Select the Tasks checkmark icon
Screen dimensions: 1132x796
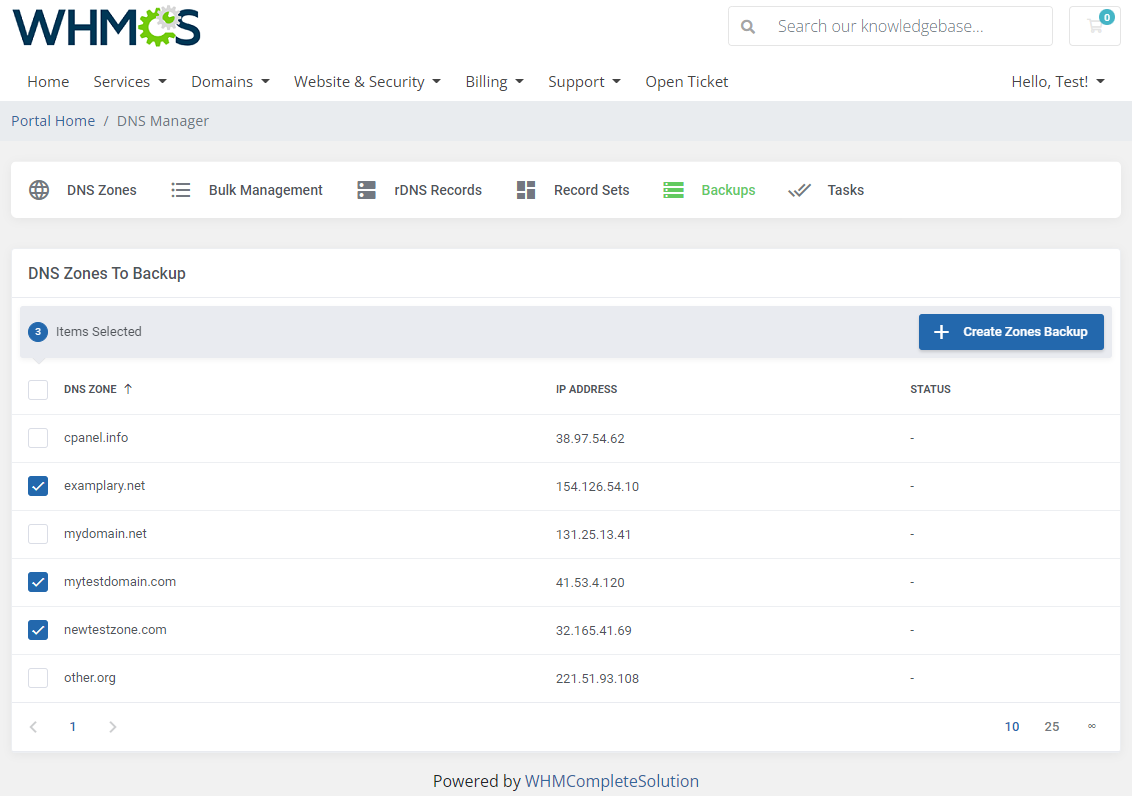(800, 189)
